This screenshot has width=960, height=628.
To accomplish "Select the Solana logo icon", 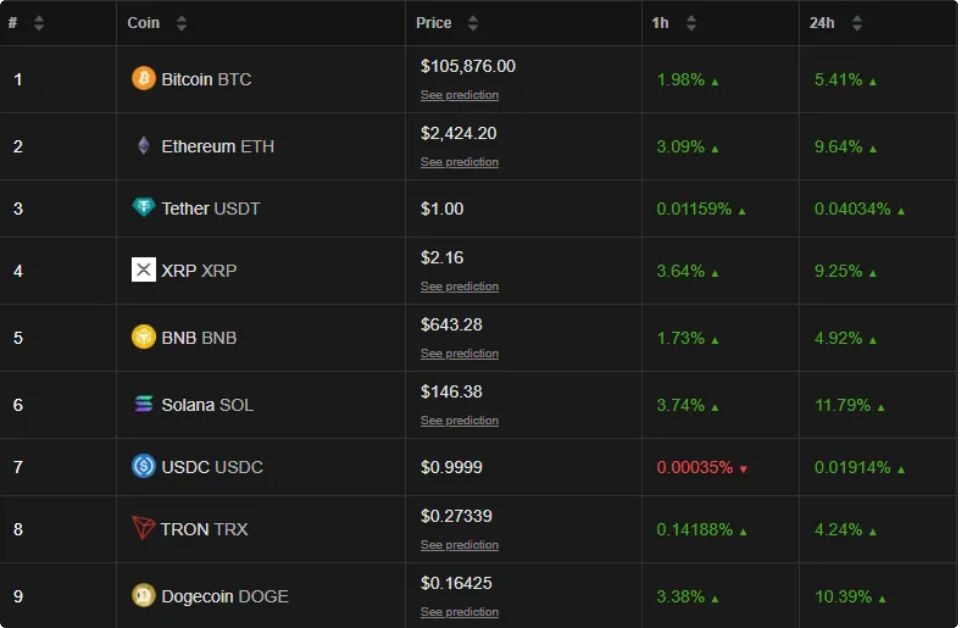I will point(144,405).
